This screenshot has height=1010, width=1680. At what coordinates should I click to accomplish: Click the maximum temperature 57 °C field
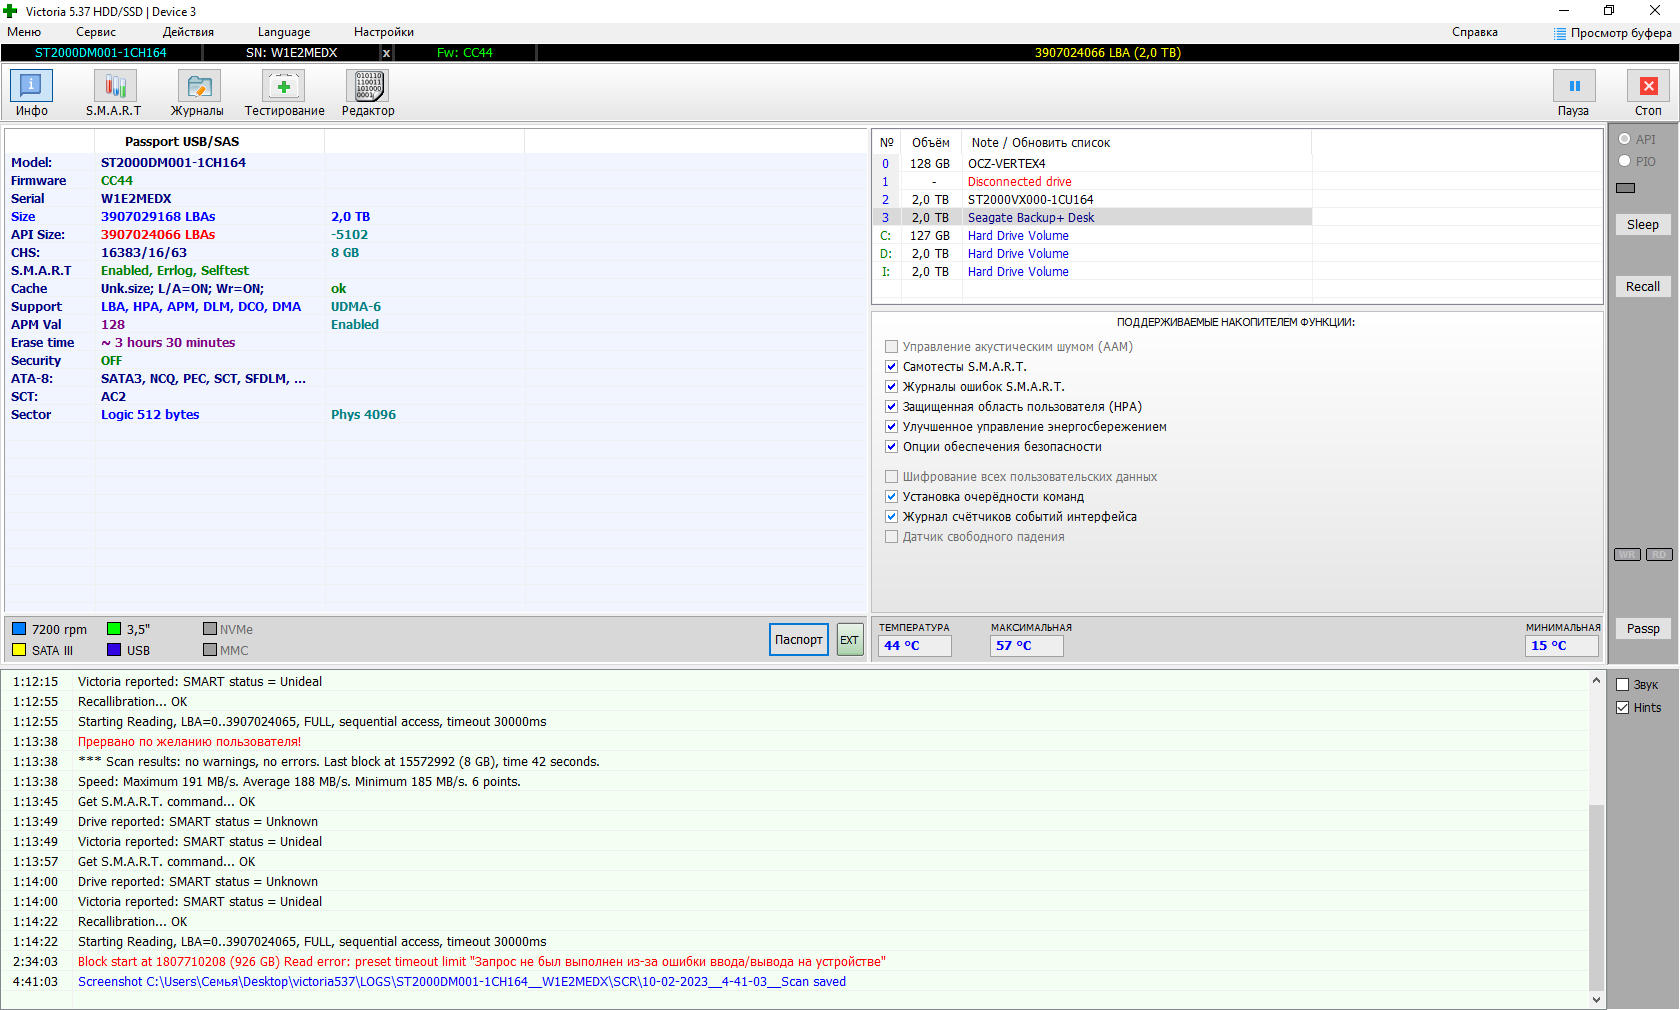(x=1027, y=646)
